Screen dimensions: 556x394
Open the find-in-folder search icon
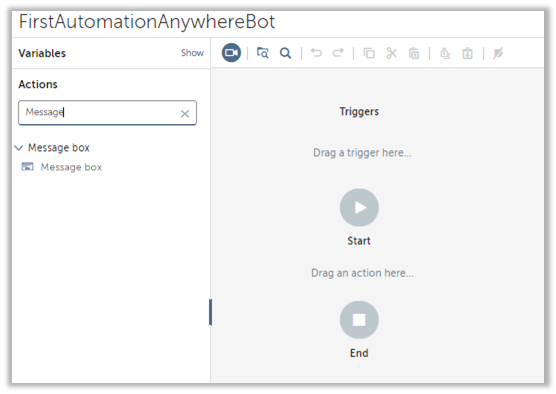point(262,53)
